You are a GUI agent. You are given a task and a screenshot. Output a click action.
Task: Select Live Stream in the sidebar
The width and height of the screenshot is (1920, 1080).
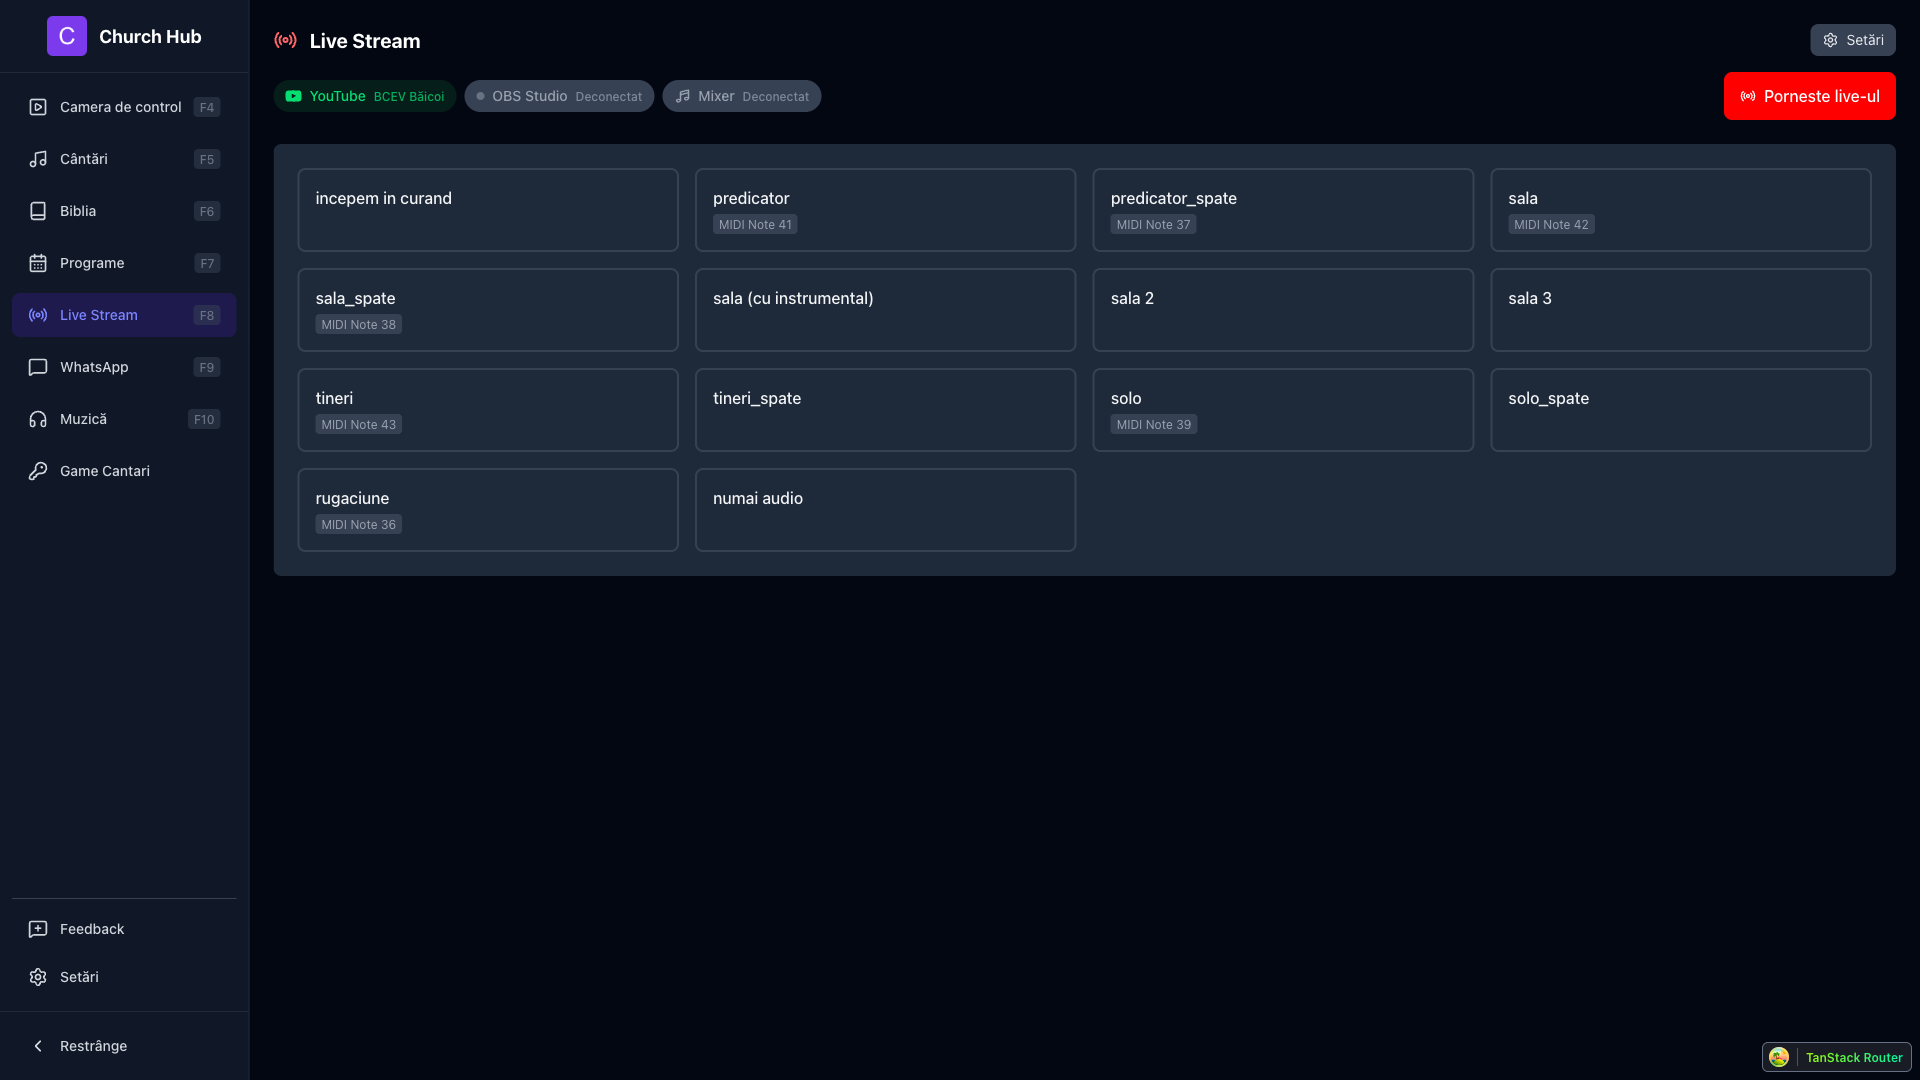98,315
